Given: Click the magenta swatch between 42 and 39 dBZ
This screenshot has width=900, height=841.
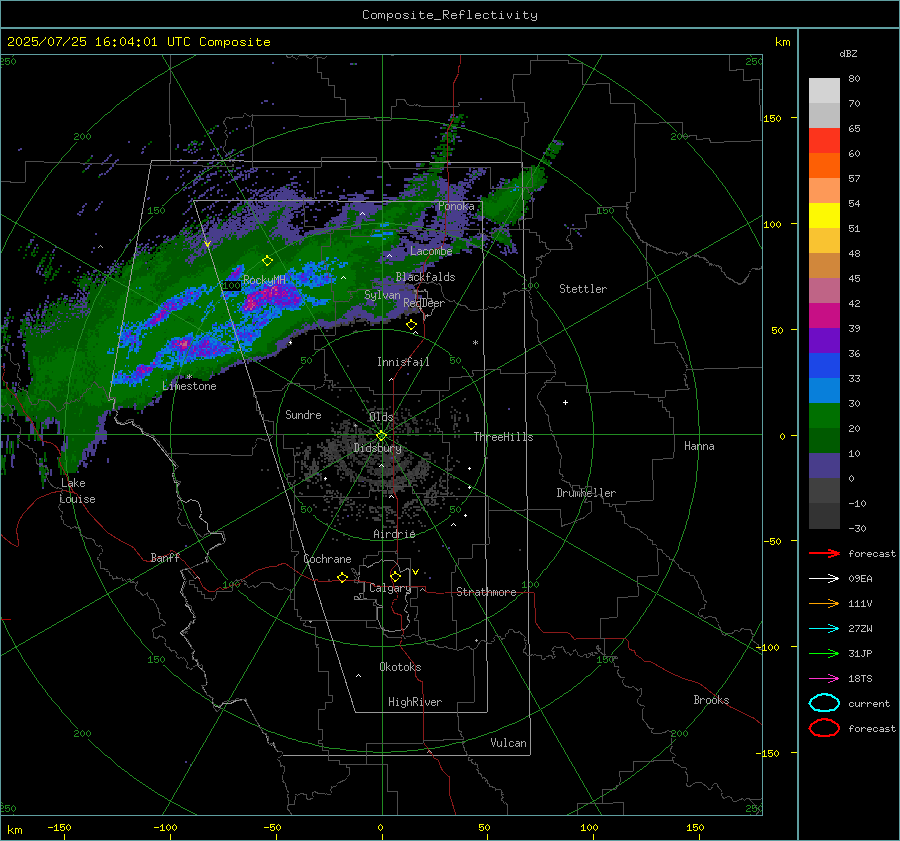Looking at the screenshot, I should pyautogui.click(x=824, y=315).
